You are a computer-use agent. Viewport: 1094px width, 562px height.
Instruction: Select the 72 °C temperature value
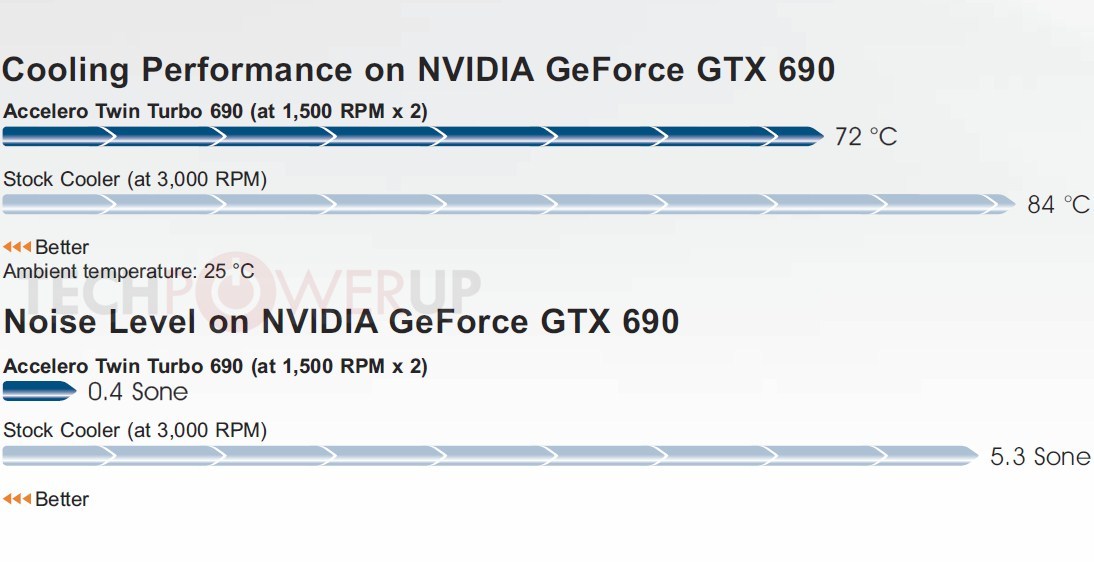[866, 137]
